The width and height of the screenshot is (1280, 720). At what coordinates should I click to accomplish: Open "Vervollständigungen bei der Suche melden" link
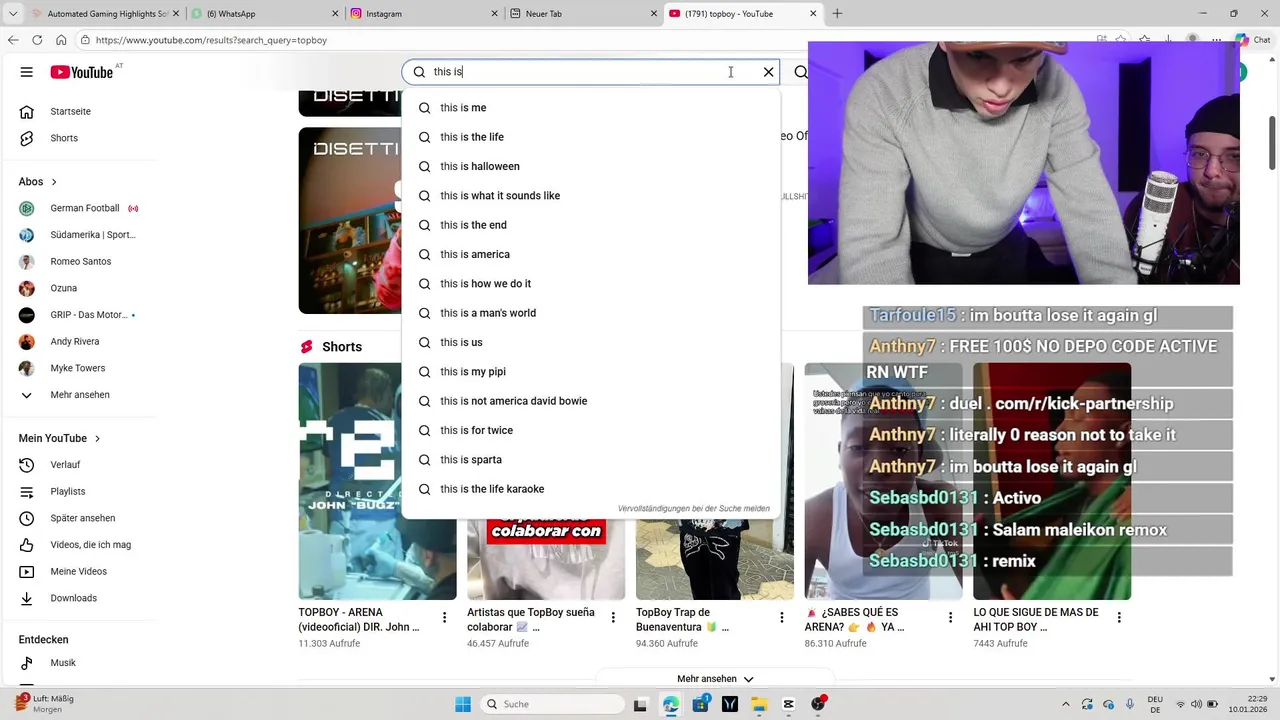694,508
